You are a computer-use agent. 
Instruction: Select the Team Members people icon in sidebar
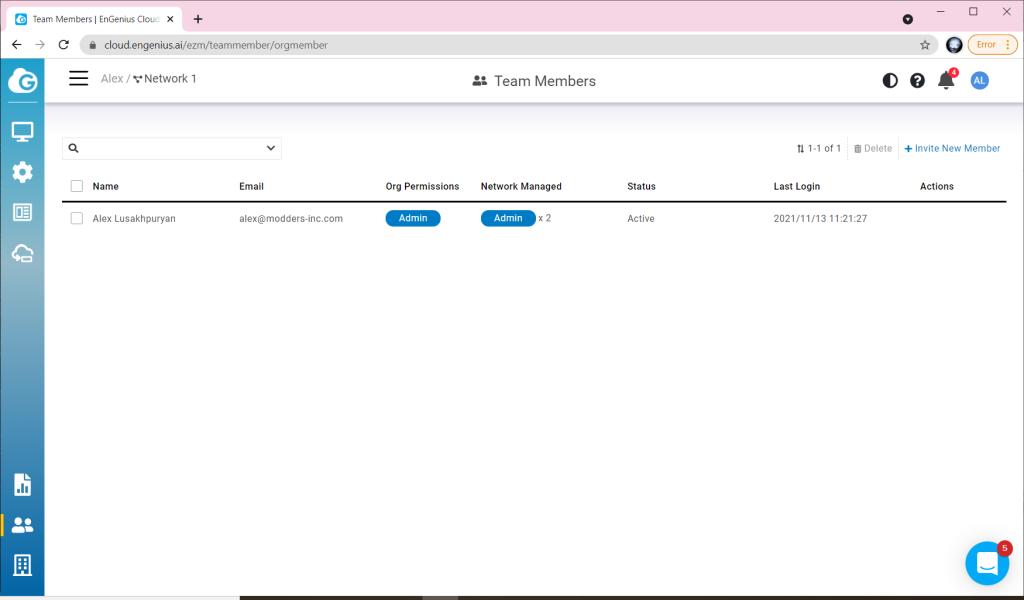click(x=22, y=525)
